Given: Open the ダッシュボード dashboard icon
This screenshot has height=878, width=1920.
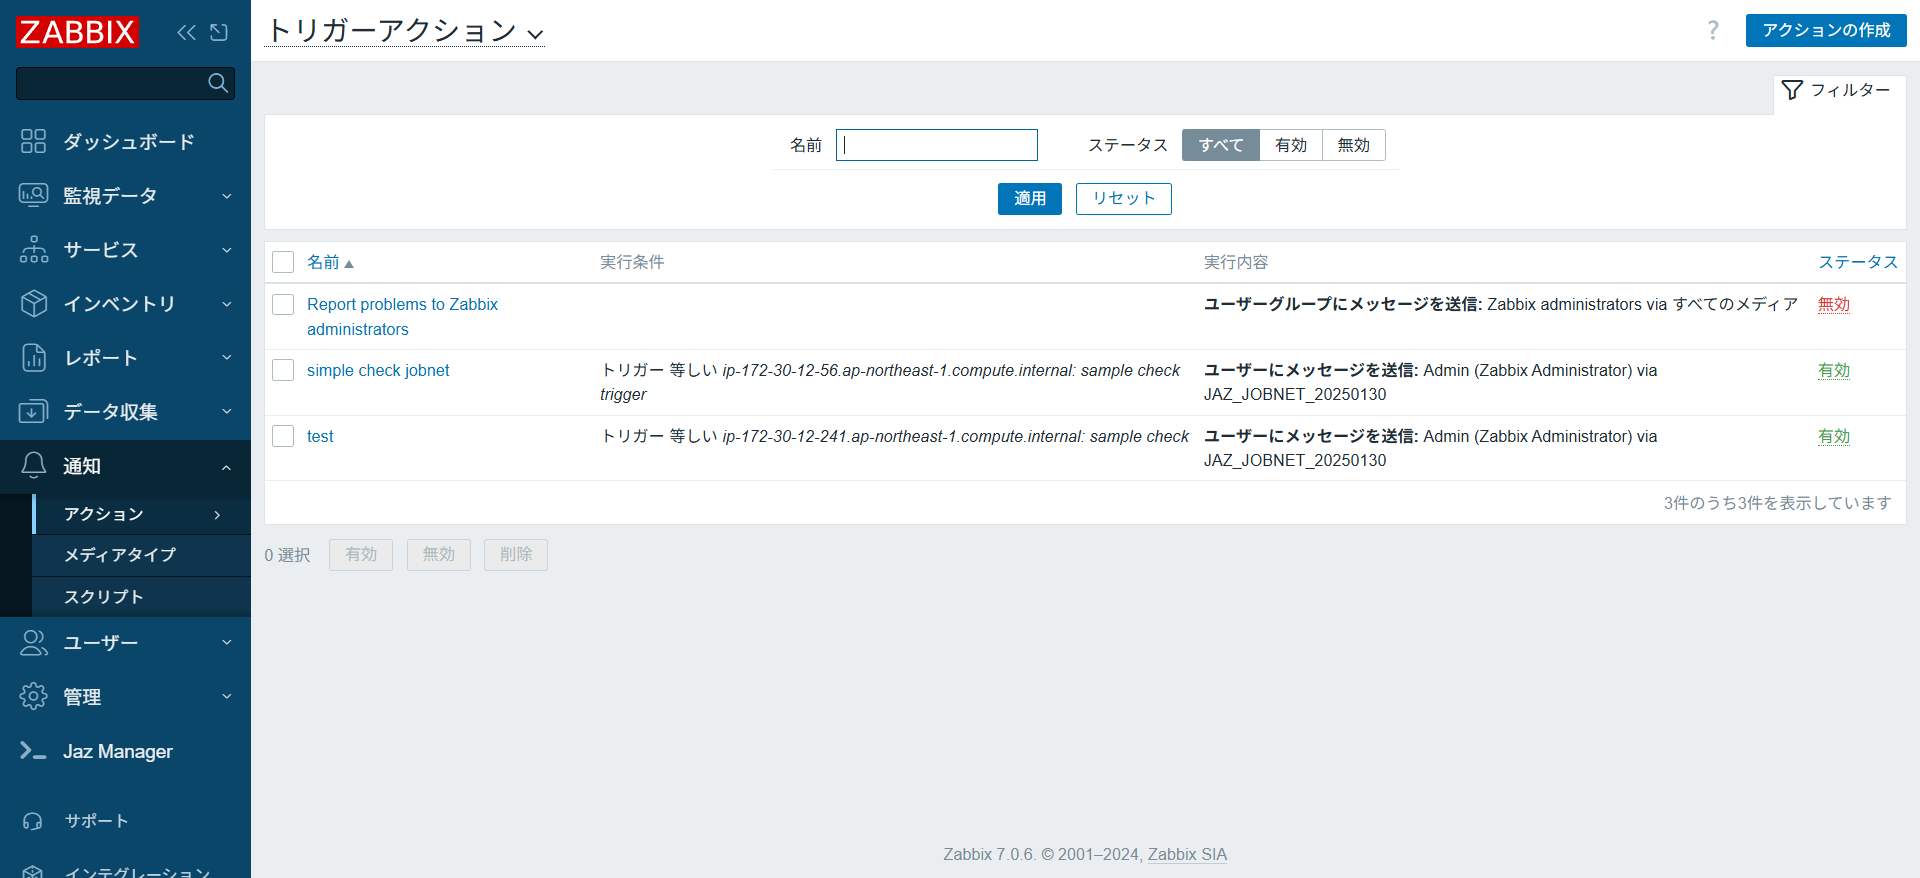Looking at the screenshot, I should (x=33, y=141).
